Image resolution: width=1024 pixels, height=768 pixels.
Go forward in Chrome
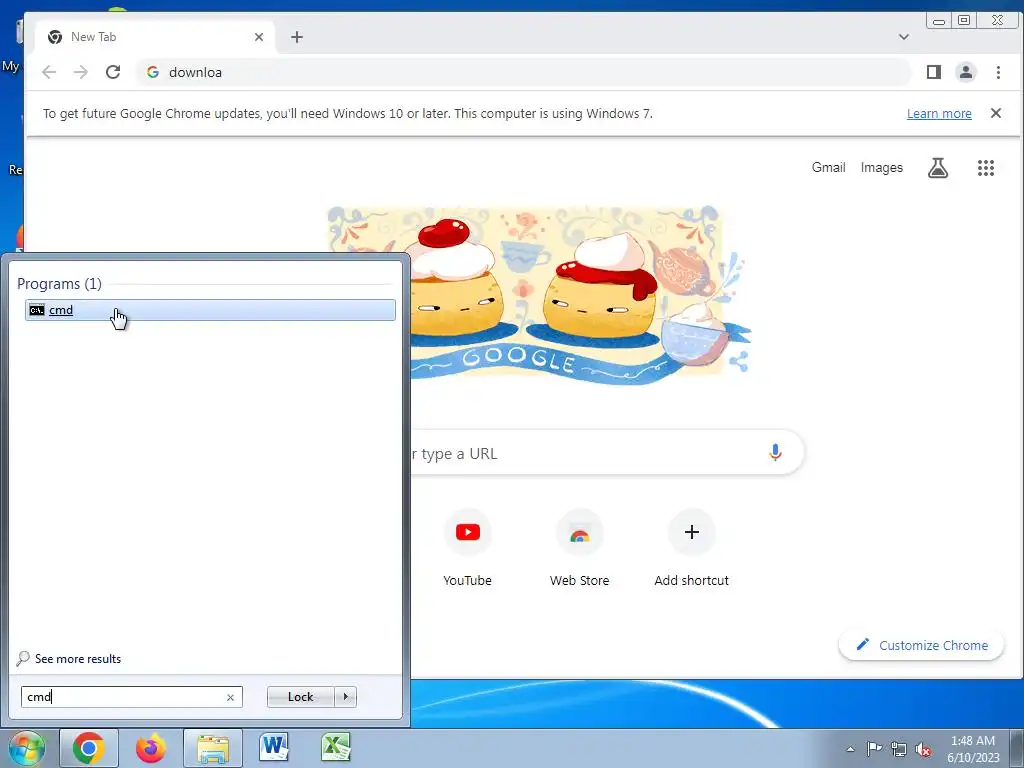pyautogui.click(x=80, y=72)
